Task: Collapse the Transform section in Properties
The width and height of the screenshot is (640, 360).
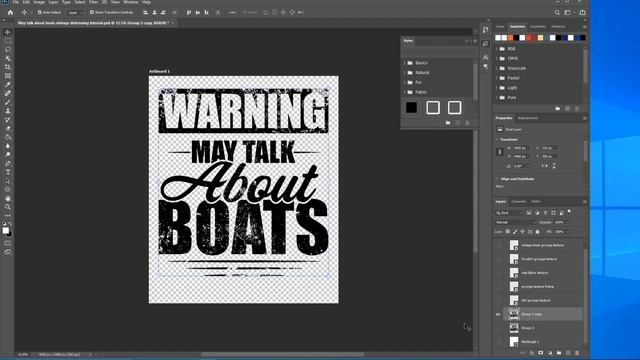Action: tap(497, 140)
